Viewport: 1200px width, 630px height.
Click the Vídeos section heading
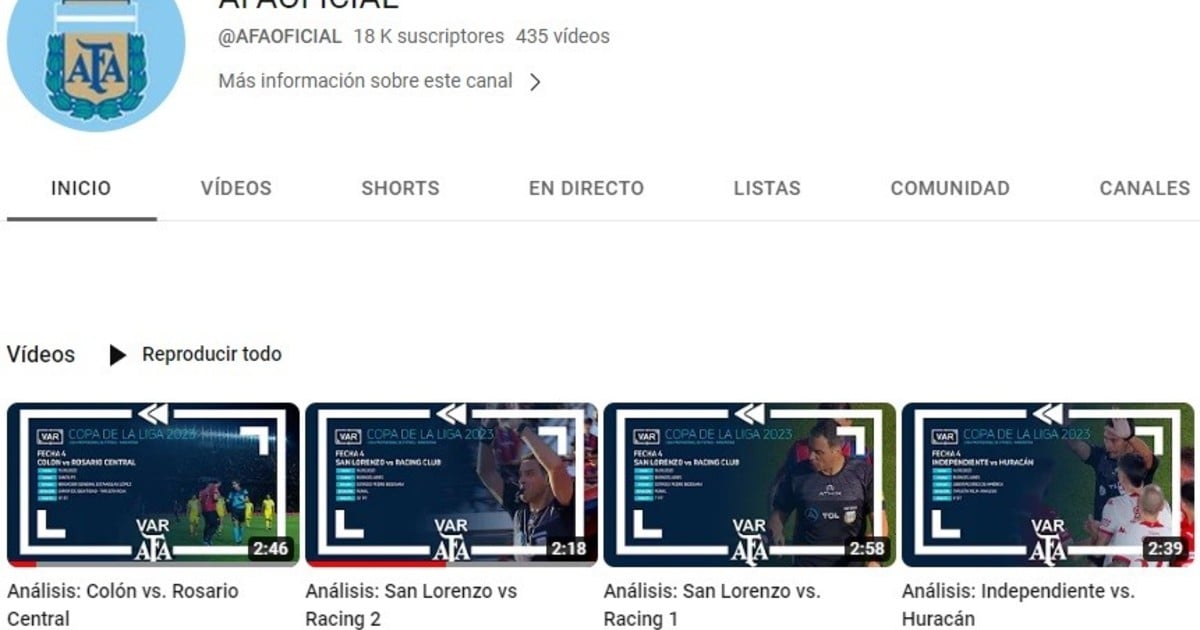coord(41,354)
